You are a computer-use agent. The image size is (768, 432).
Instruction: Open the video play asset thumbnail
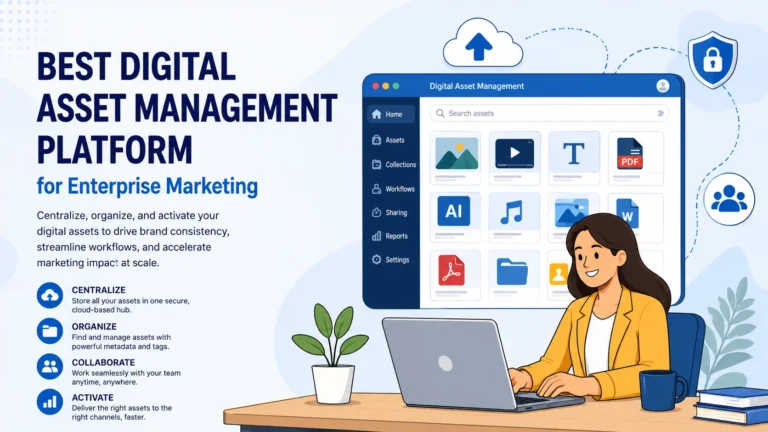coord(514,158)
